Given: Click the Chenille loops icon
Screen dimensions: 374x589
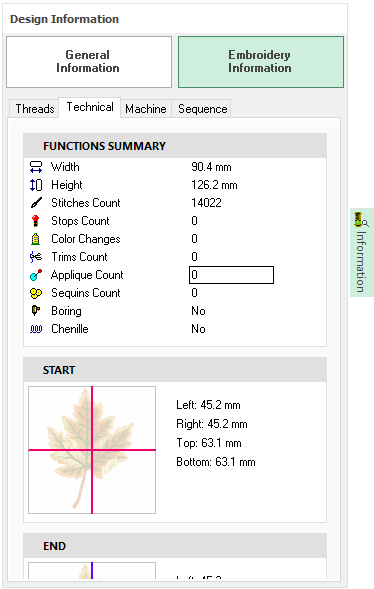Looking at the screenshot, I should 36,329.
